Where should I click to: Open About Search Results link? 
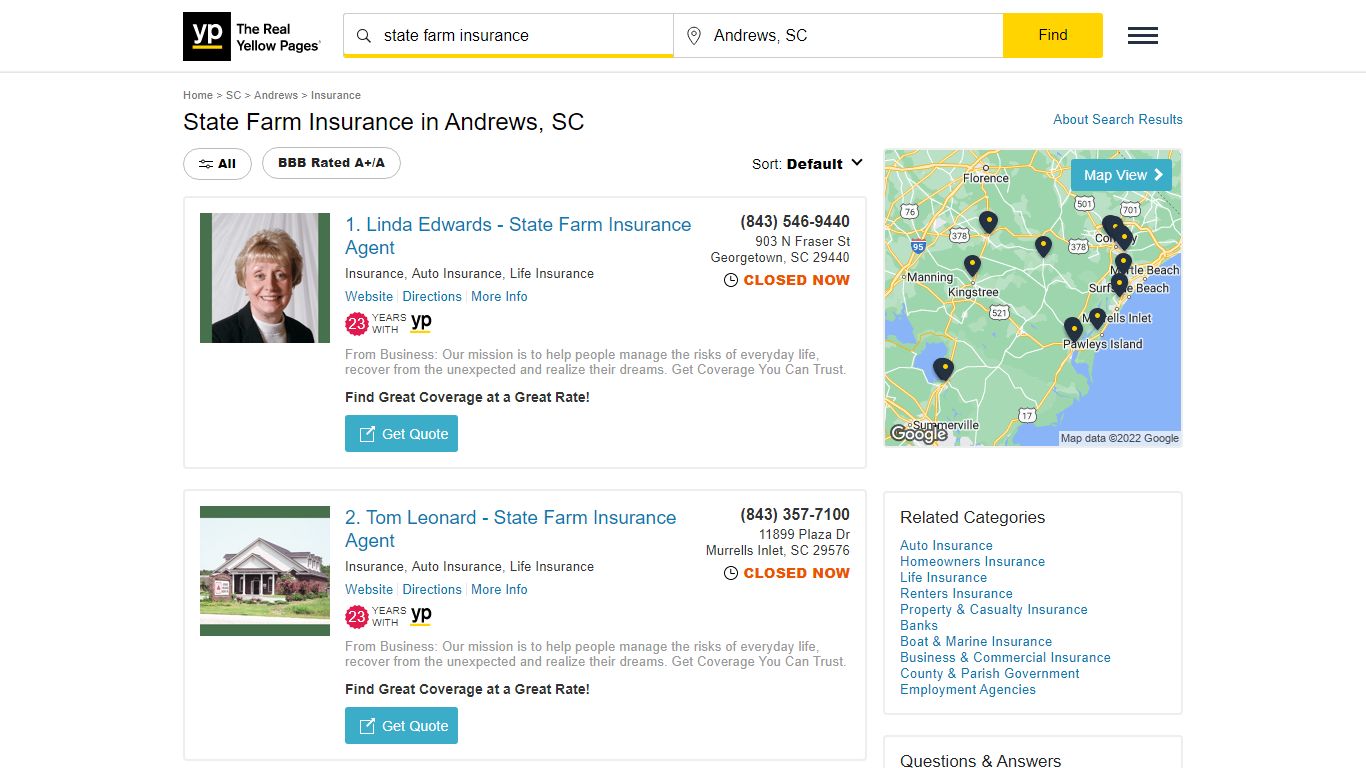[x=1118, y=119]
